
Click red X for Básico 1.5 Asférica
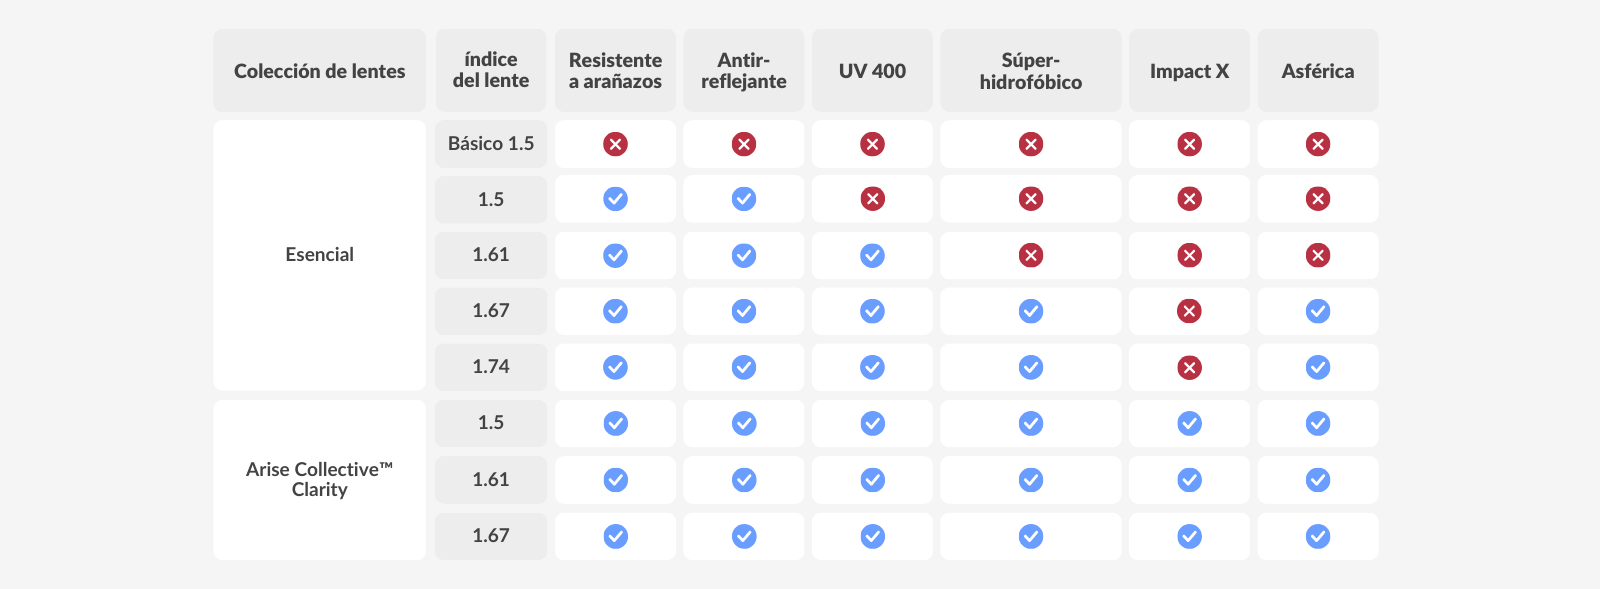coord(1317,144)
